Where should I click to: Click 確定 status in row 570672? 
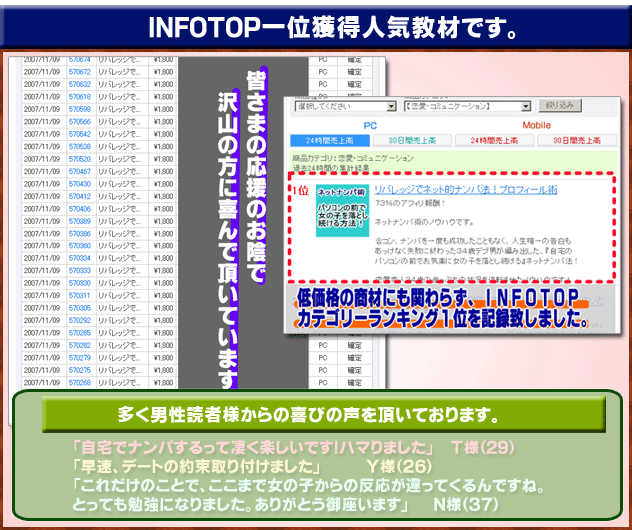(x=354, y=72)
